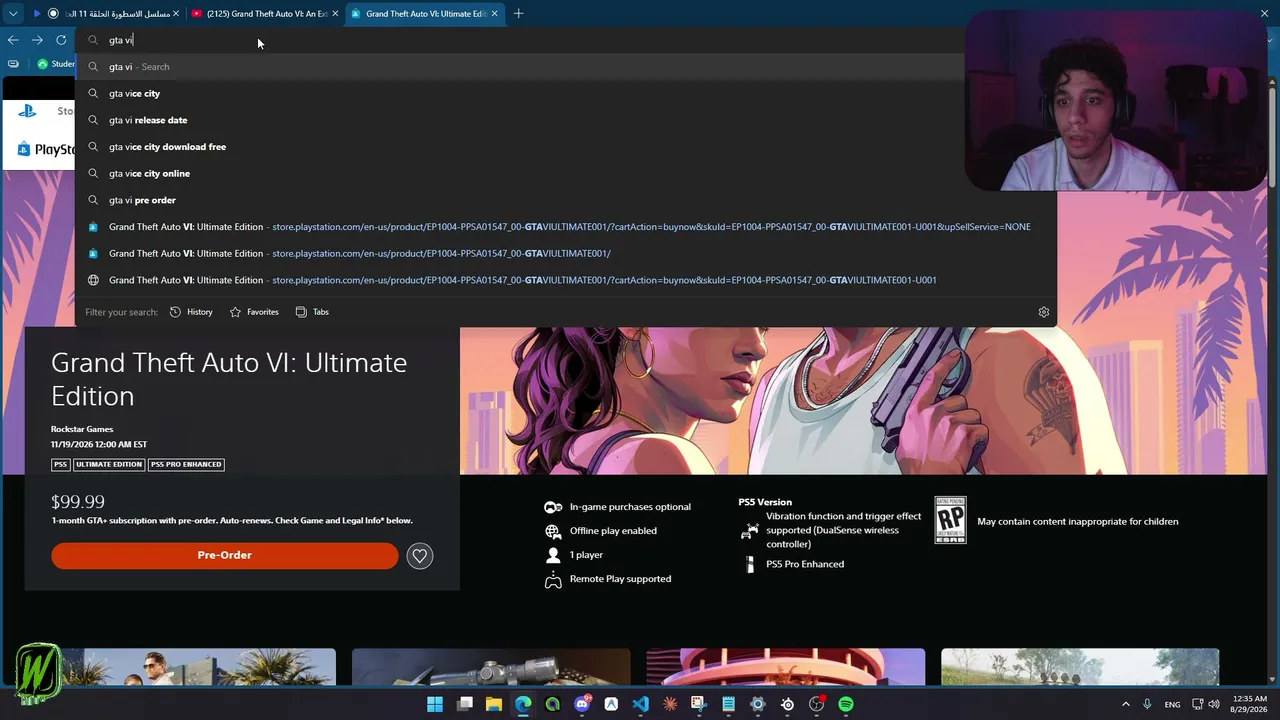The image size is (1280, 720).
Task: Switch to the Arabic series episode tab
Action: [x=105, y=14]
